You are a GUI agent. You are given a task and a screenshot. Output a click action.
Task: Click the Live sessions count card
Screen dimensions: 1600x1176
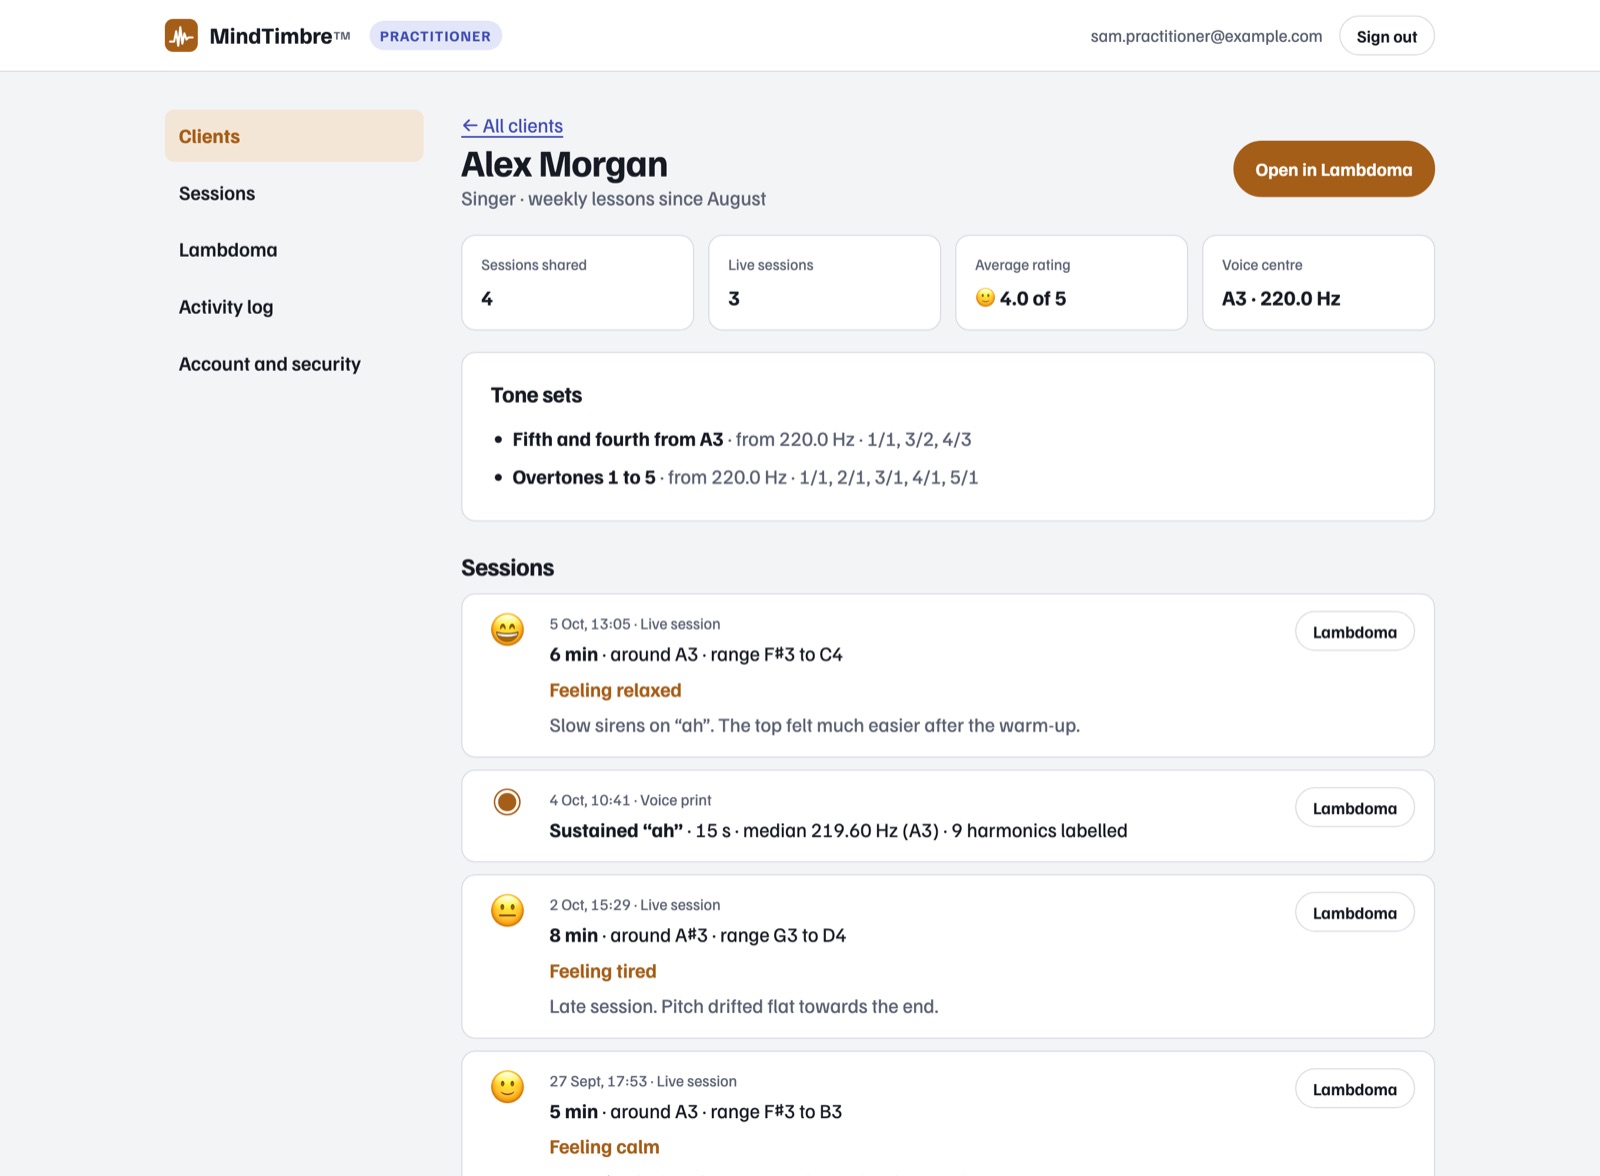824,282
